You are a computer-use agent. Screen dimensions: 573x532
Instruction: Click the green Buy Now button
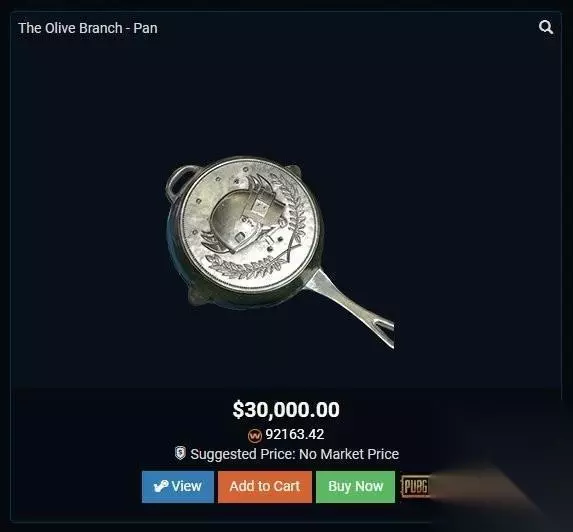[x=356, y=487]
